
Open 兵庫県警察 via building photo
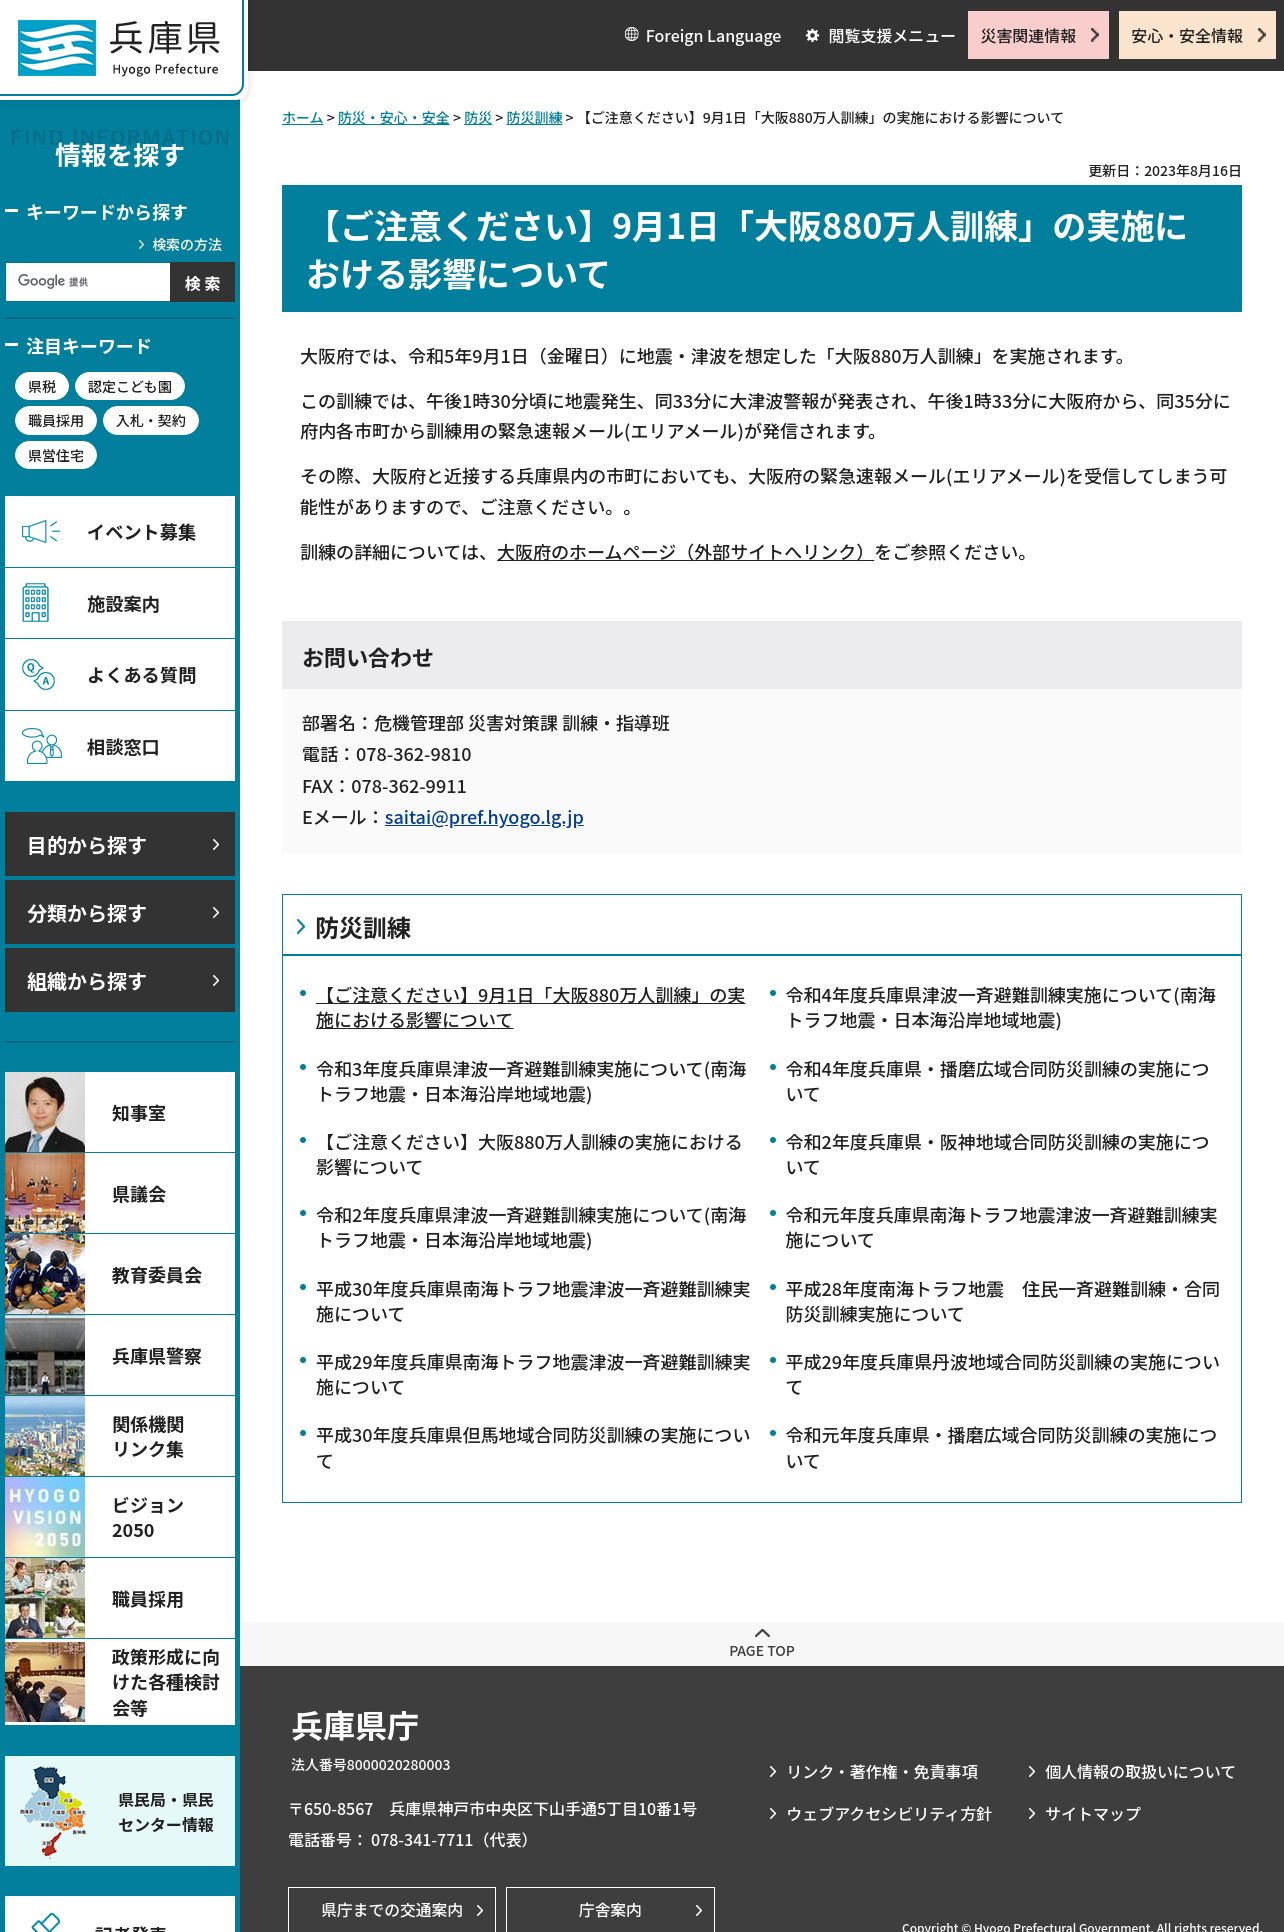coord(45,1356)
